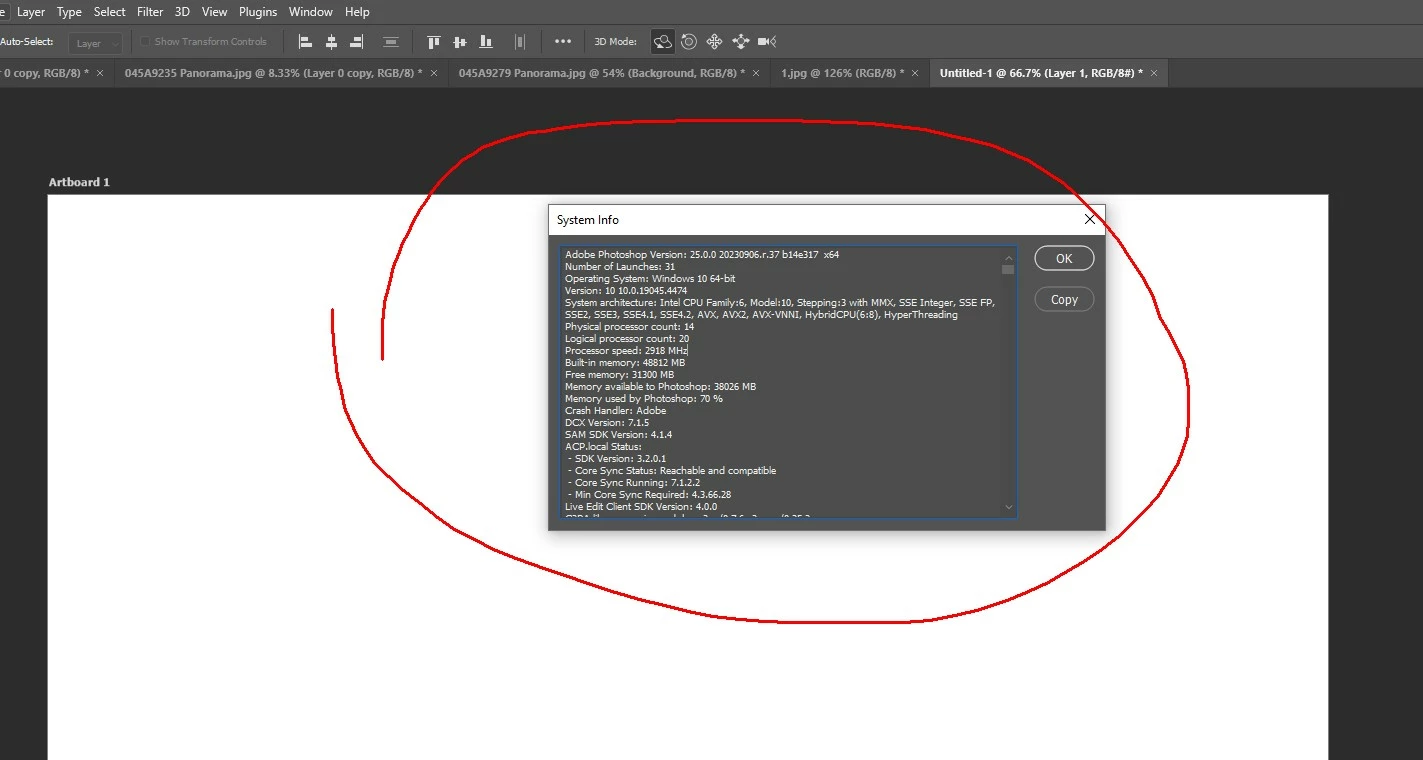
Task: Click 'Processor speed: 2918 MHz' line
Action: (x=626, y=351)
